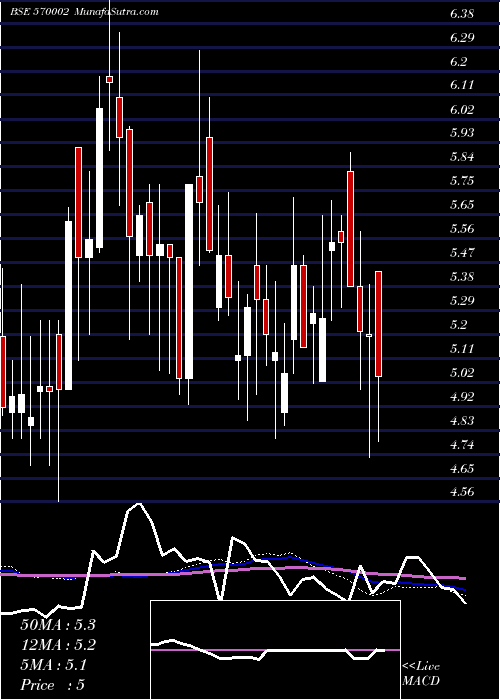Click the 5.02 price axis label
Viewport: 500px width, 700px height.
point(462,372)
